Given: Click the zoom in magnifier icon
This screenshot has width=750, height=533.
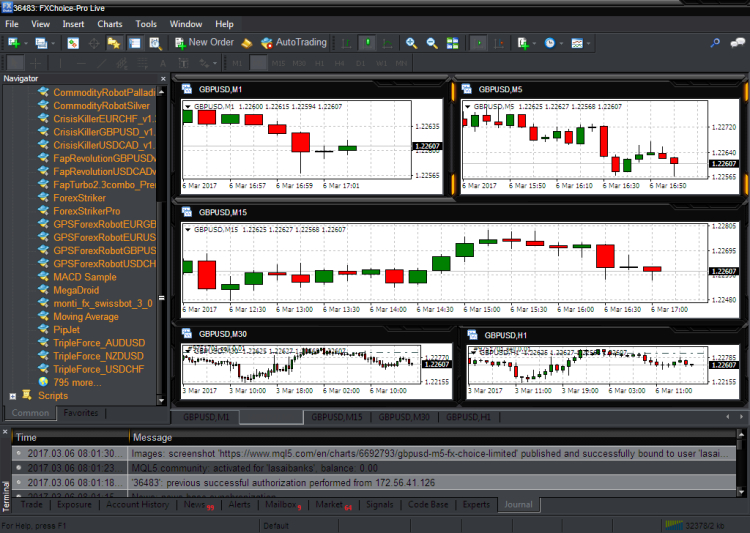Looking at the screenshot, I should tap(411, 43).
